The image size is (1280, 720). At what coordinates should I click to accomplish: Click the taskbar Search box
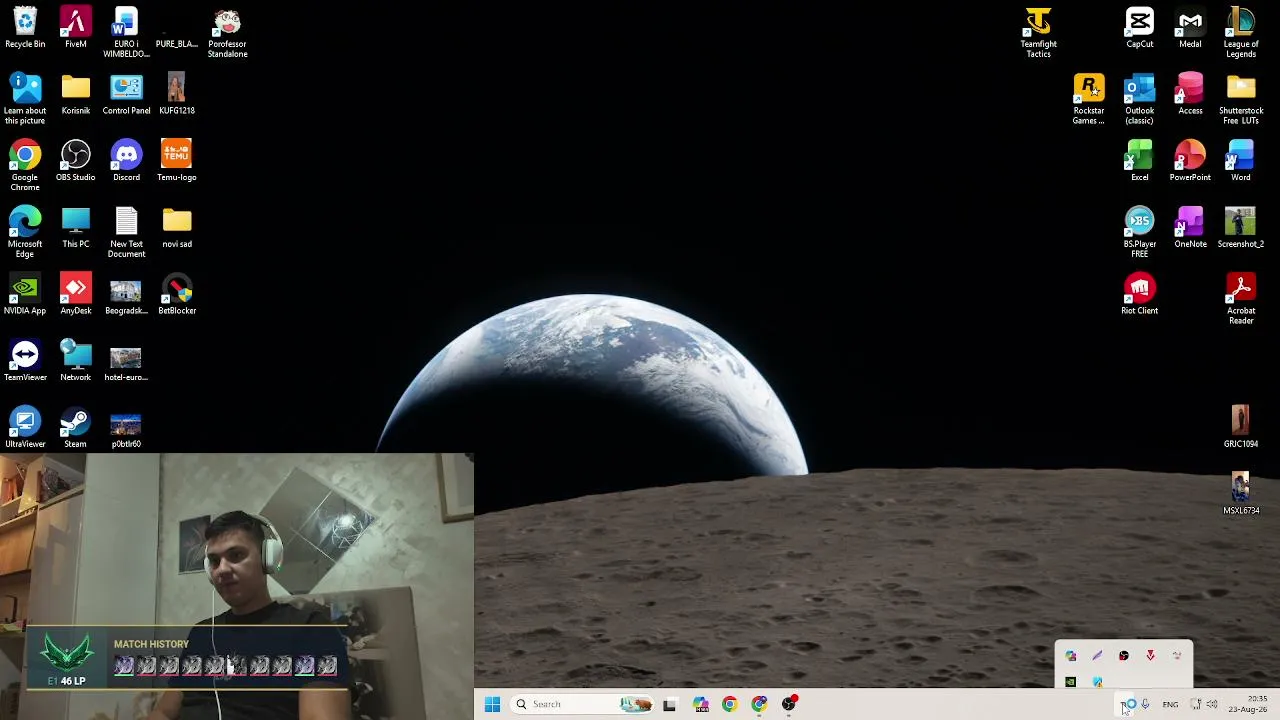(x=584, y=704)
